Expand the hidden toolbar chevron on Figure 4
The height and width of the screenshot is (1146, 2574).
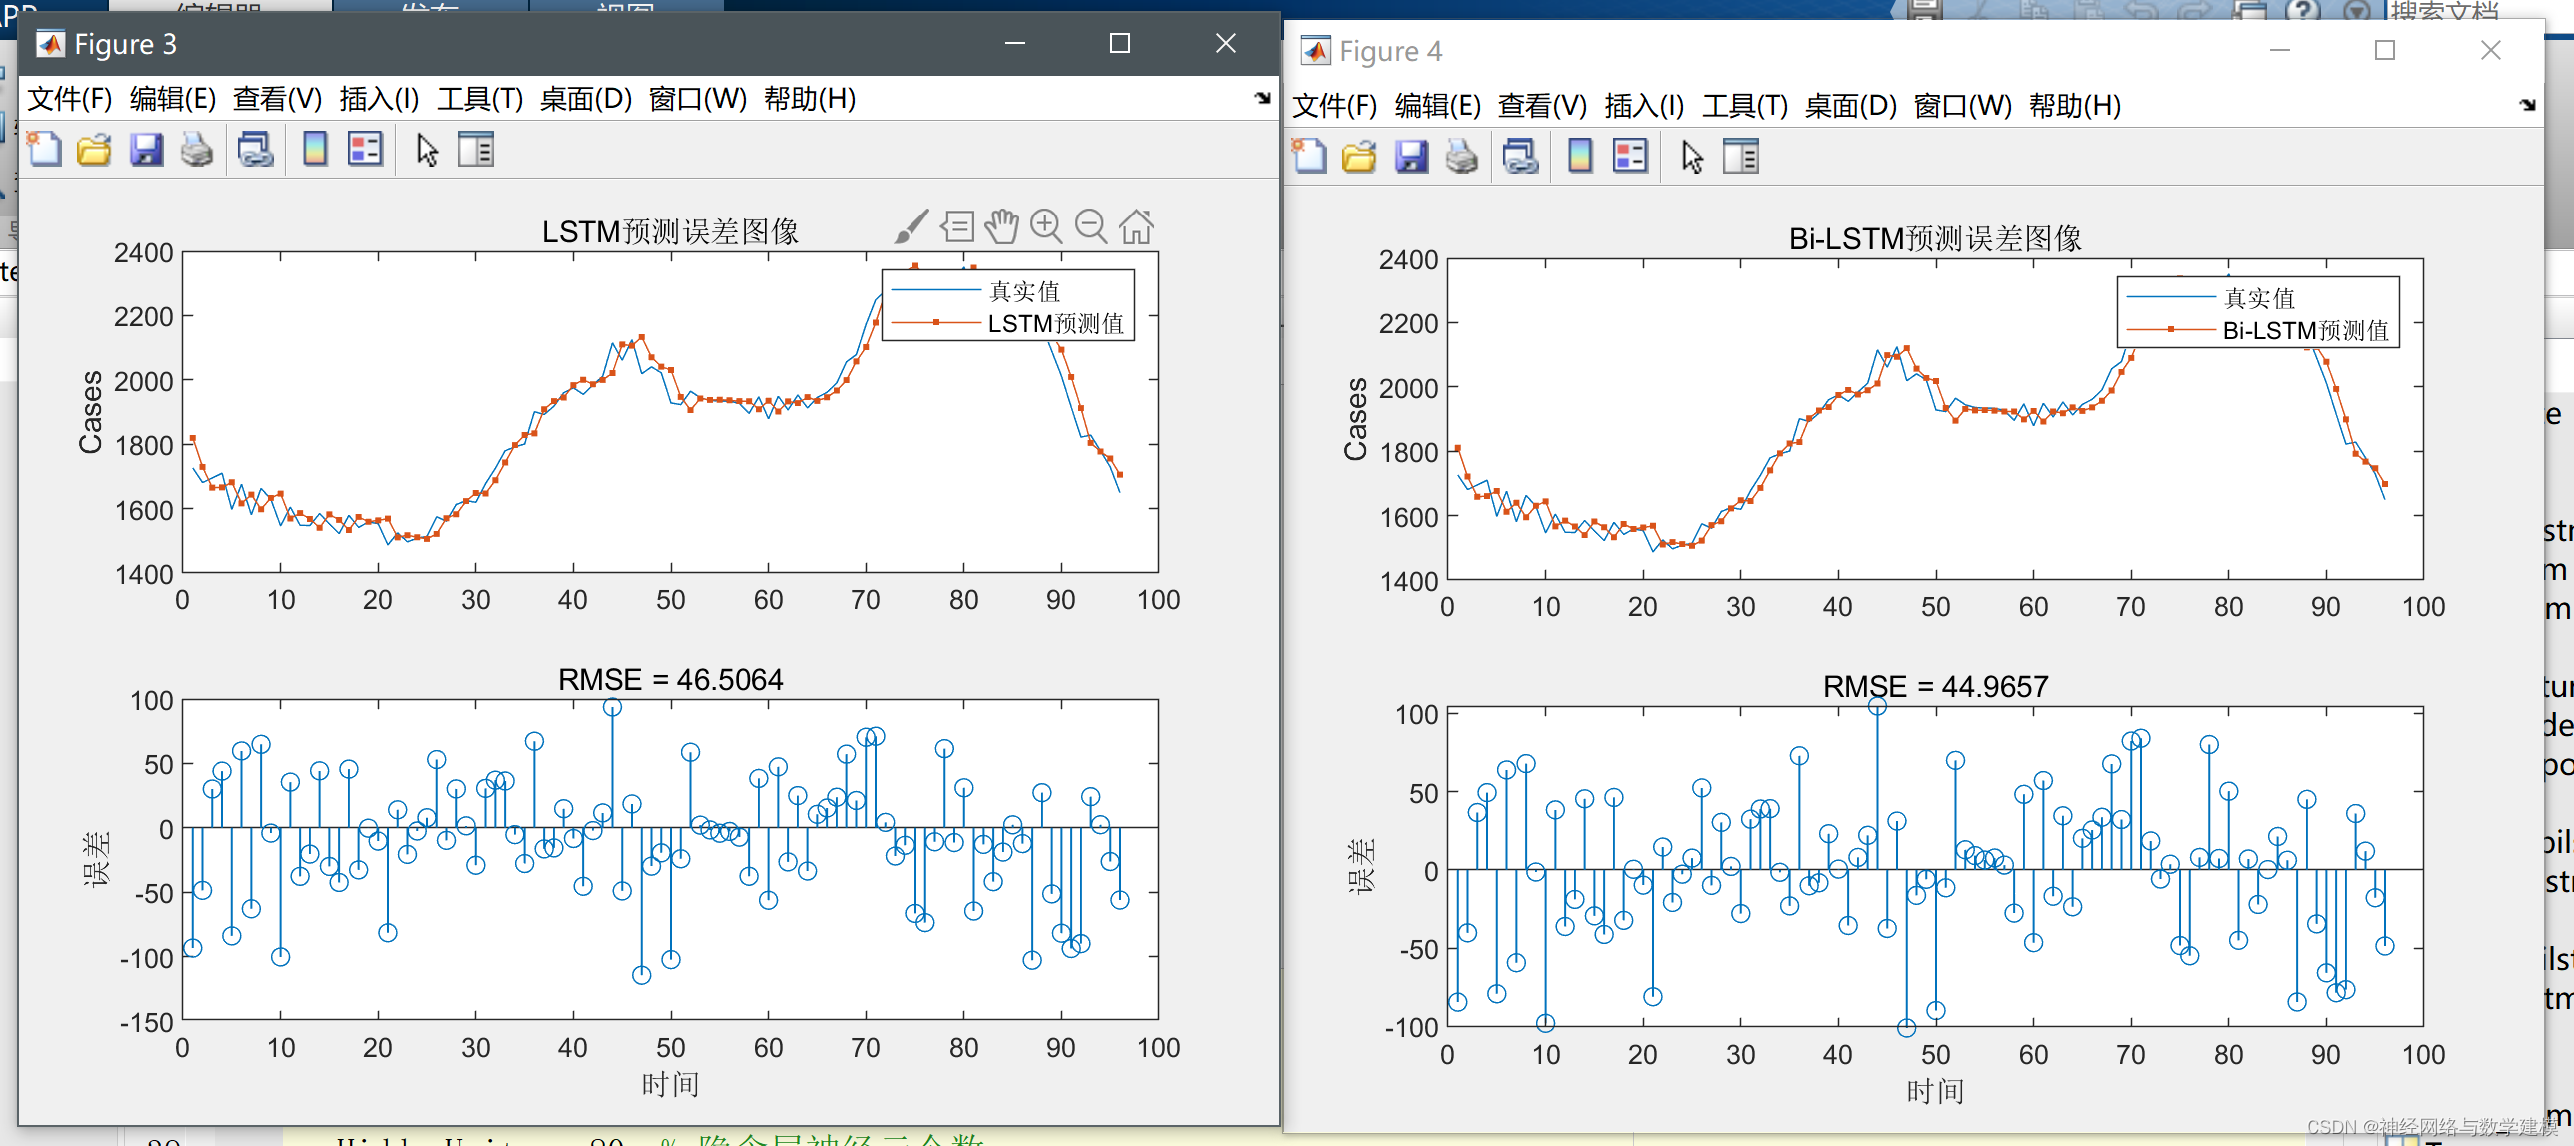[2529, 105]
